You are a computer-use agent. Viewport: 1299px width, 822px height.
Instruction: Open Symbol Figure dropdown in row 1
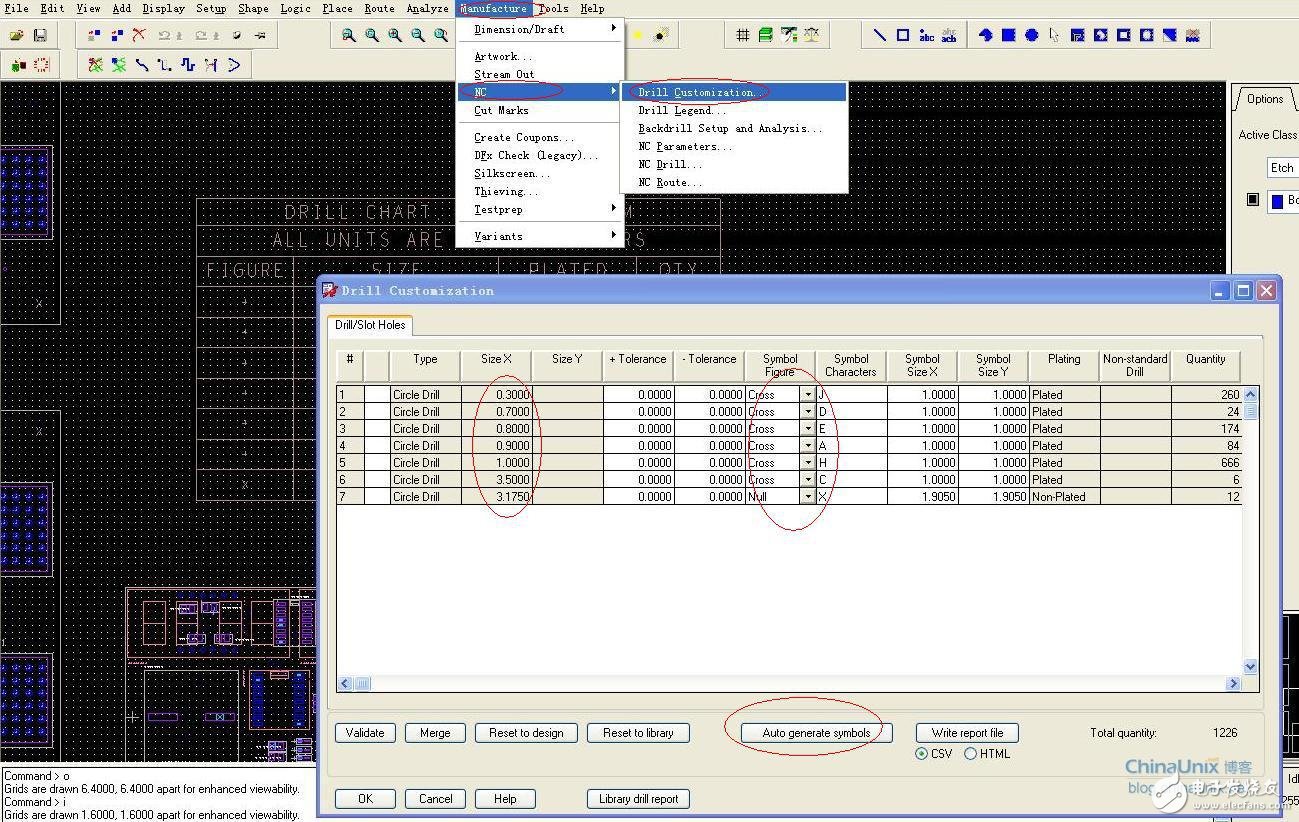807,395
